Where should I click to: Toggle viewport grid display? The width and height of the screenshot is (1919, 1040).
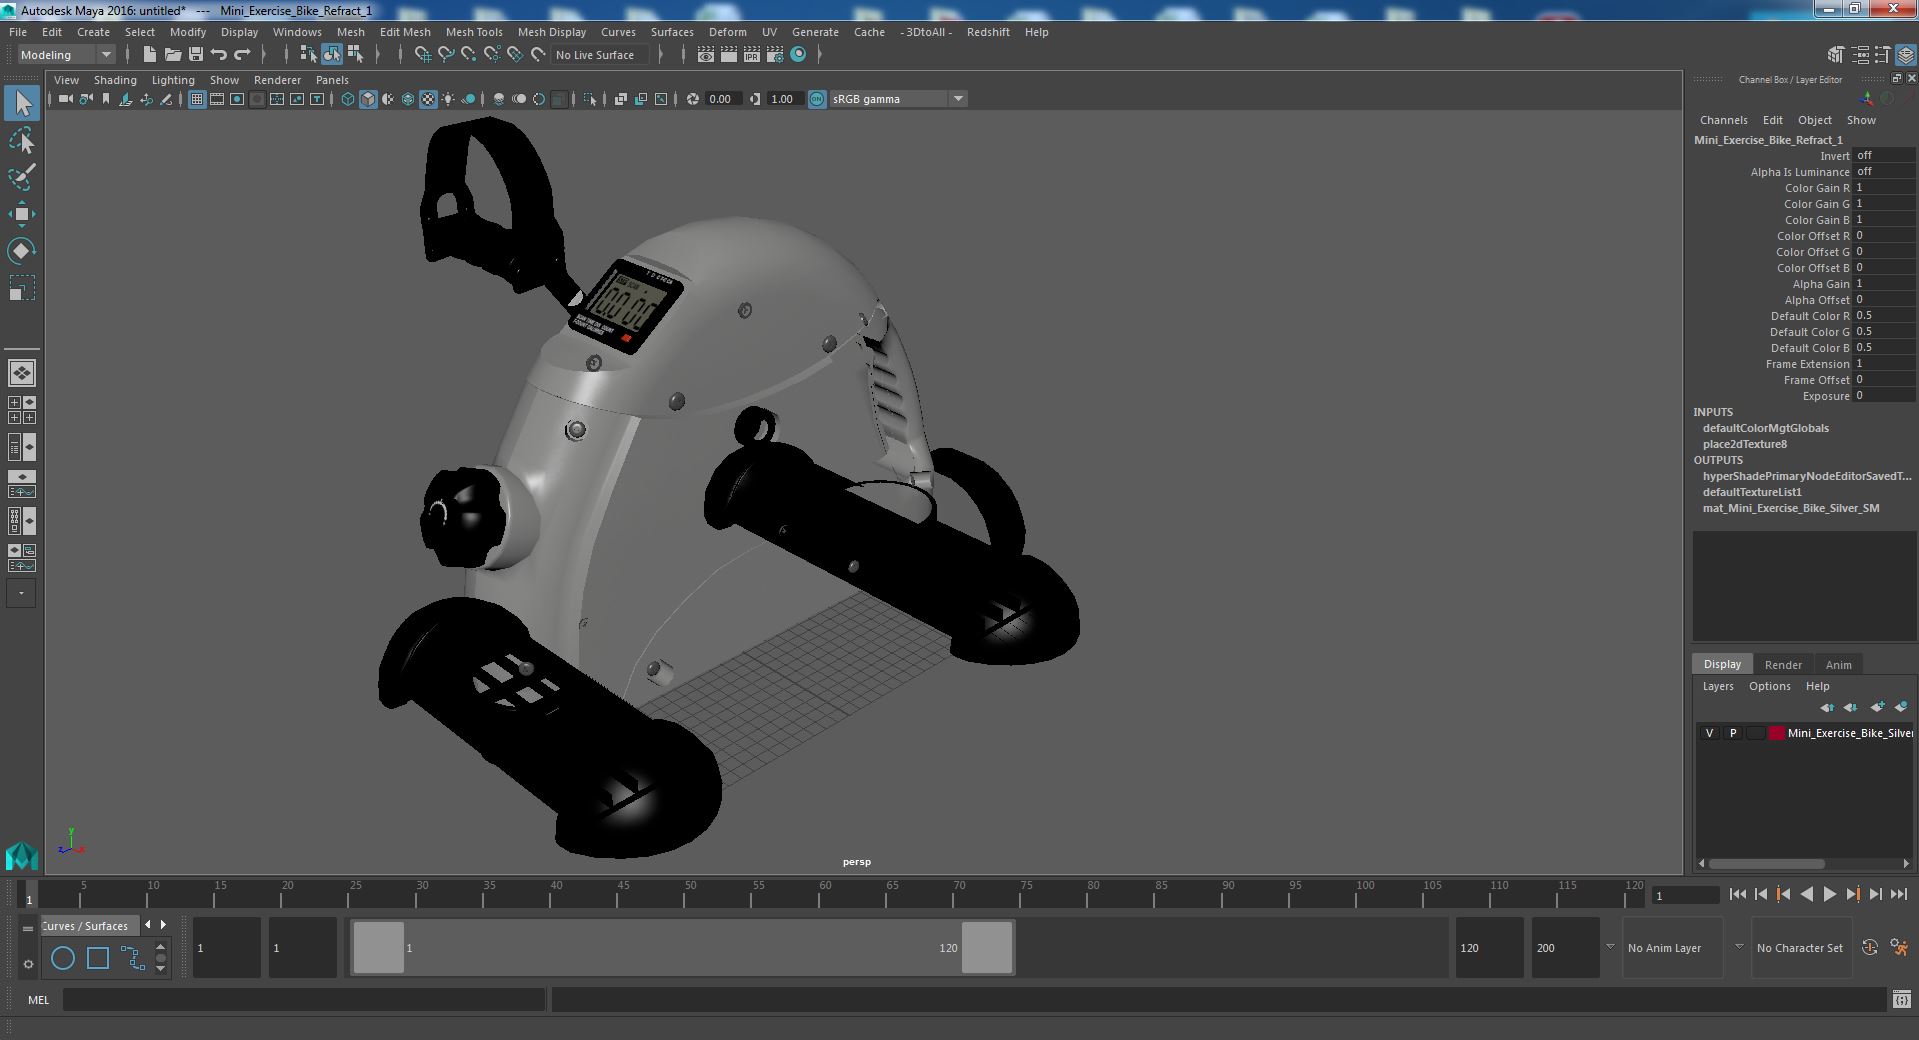[197, 99]
